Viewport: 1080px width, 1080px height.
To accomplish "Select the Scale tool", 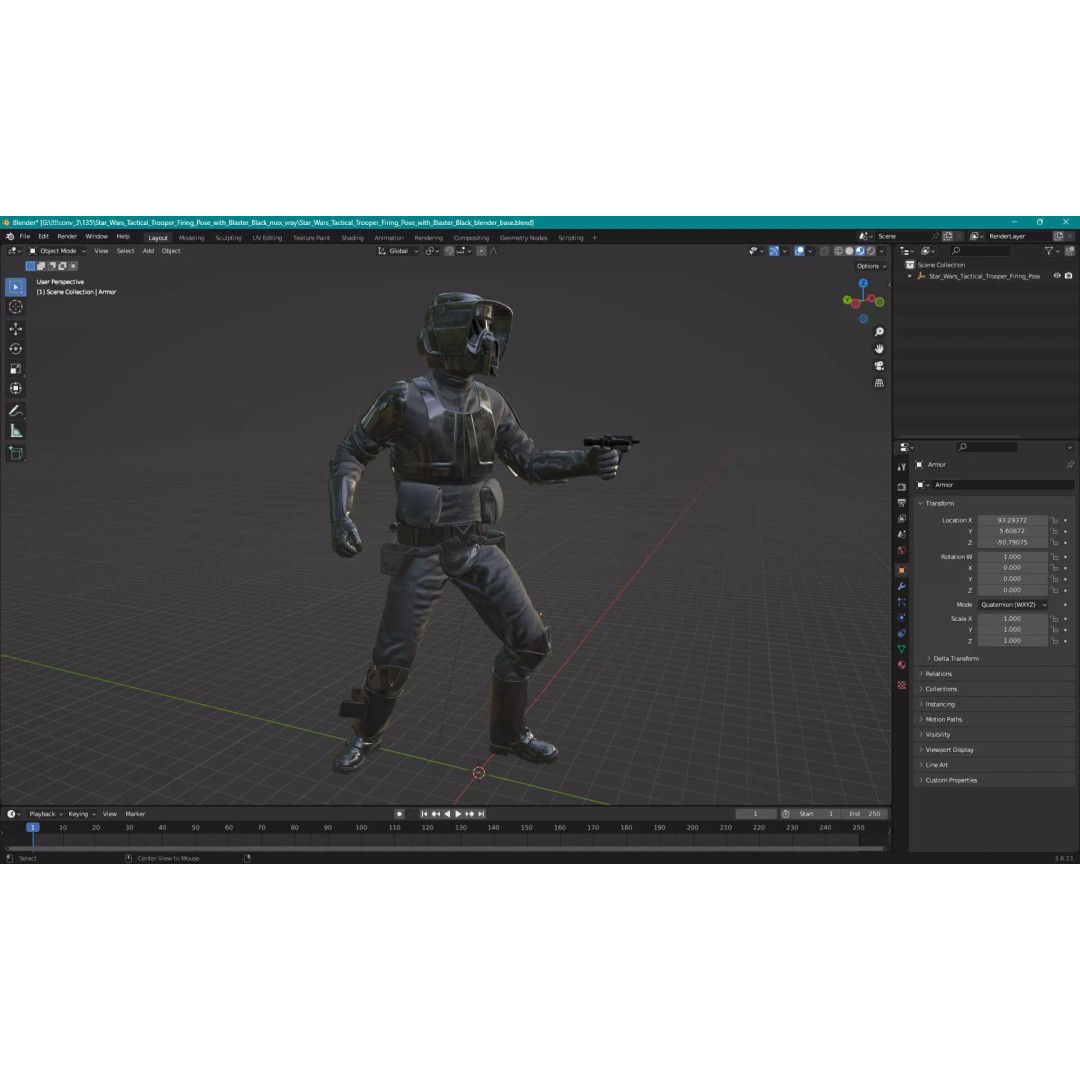I will click(16, 368).
